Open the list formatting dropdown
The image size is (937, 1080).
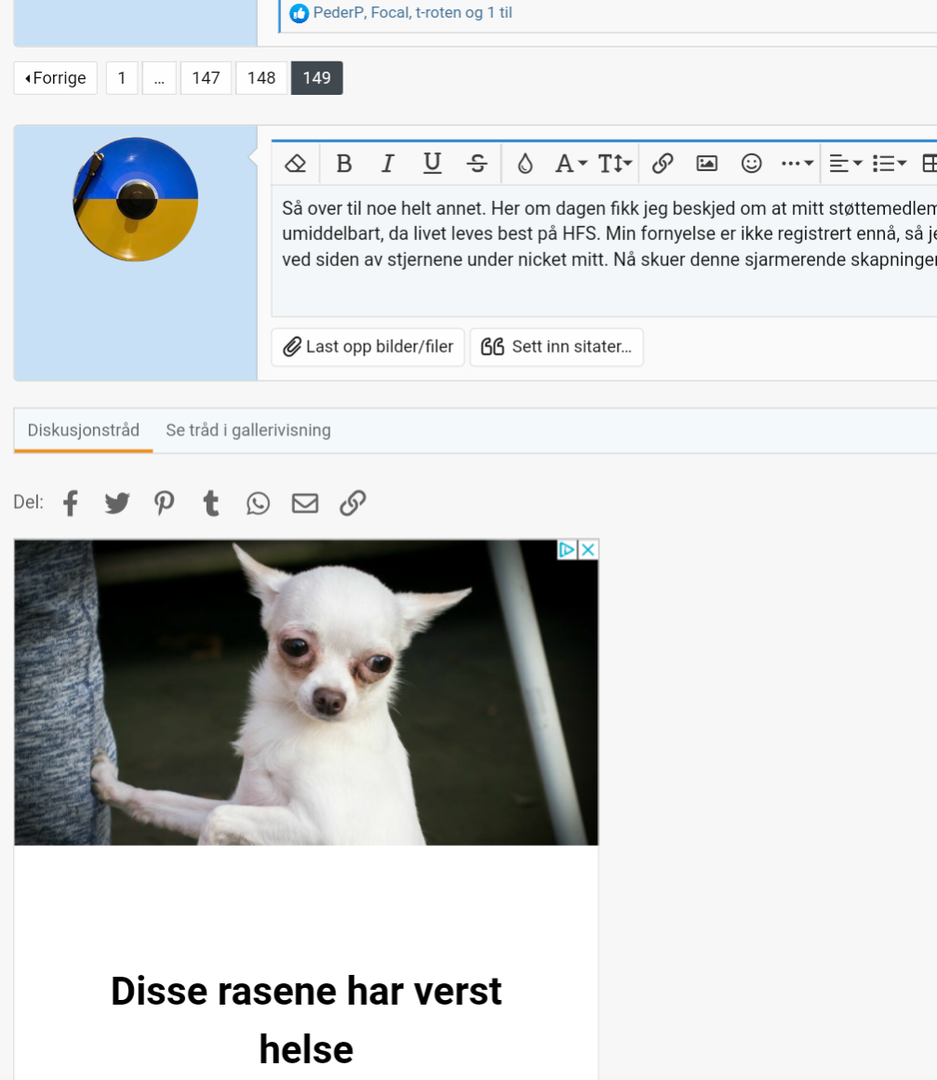coord(889,163)
